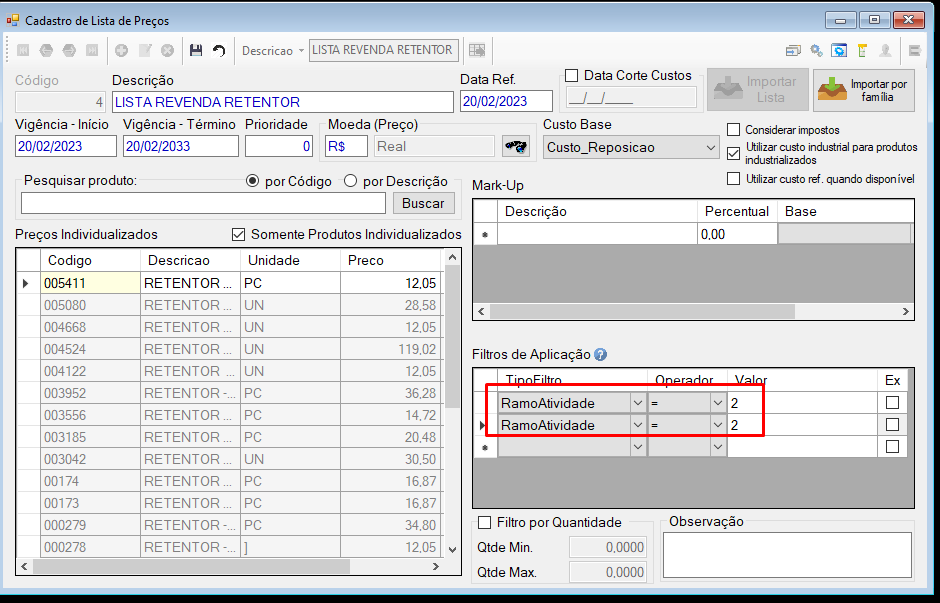
Task: Click Importar por família button
Action: [864, 90]
